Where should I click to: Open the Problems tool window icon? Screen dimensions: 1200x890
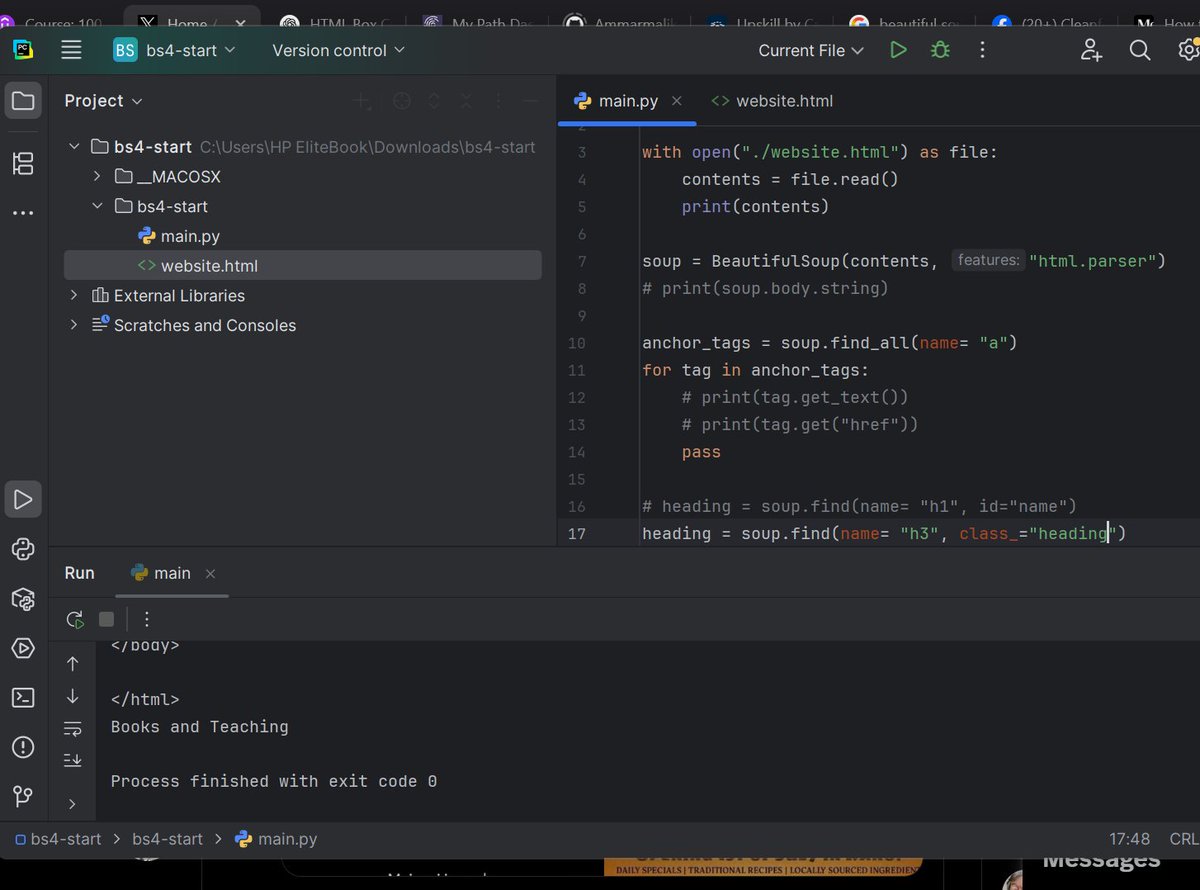[x=23, y=747]
